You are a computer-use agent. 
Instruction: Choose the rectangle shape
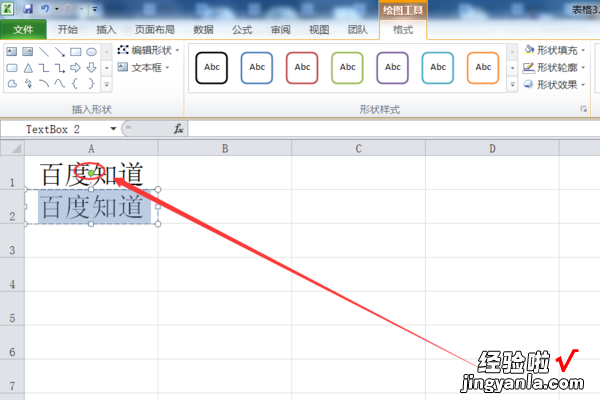coord(76,52)
